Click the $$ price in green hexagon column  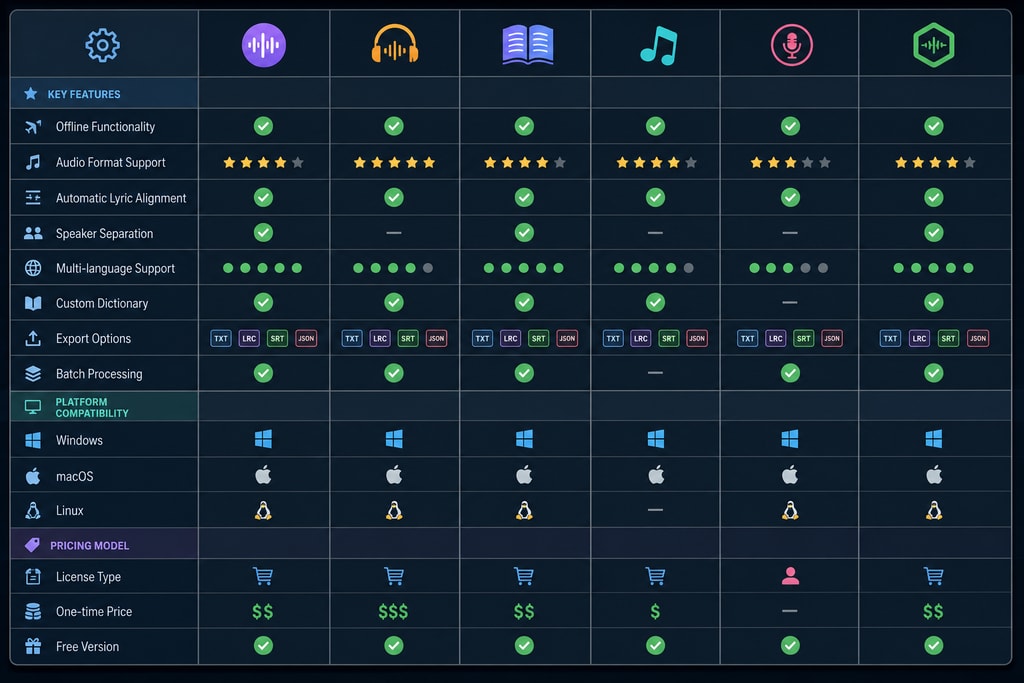[x=933, y=611]
